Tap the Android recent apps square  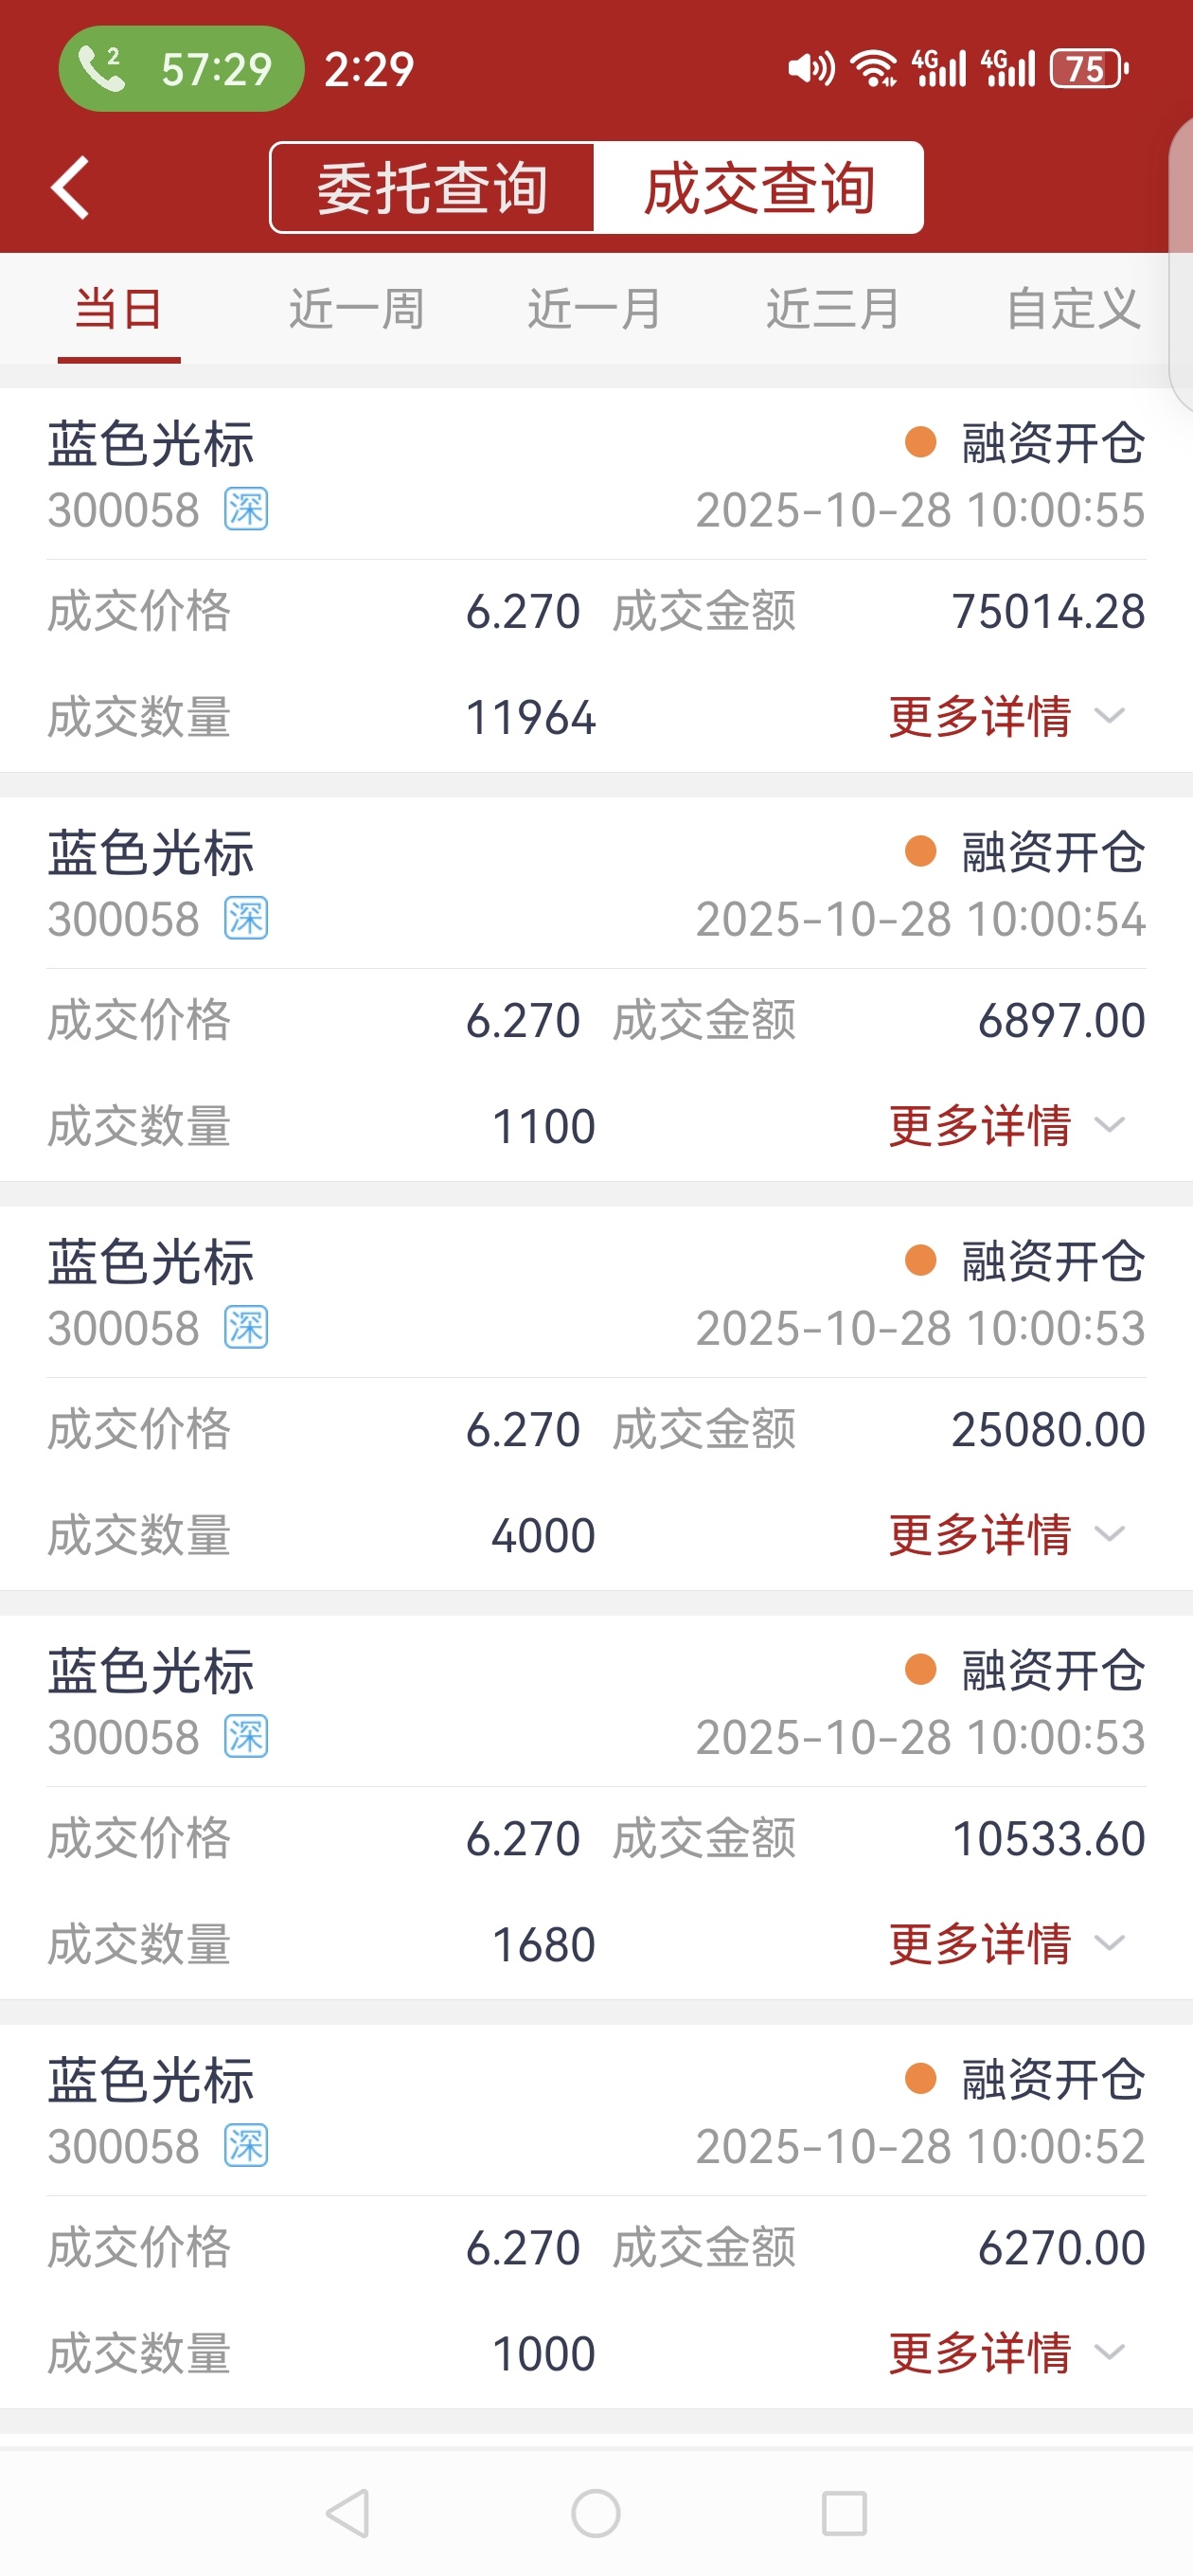(x=844, y=2513)
